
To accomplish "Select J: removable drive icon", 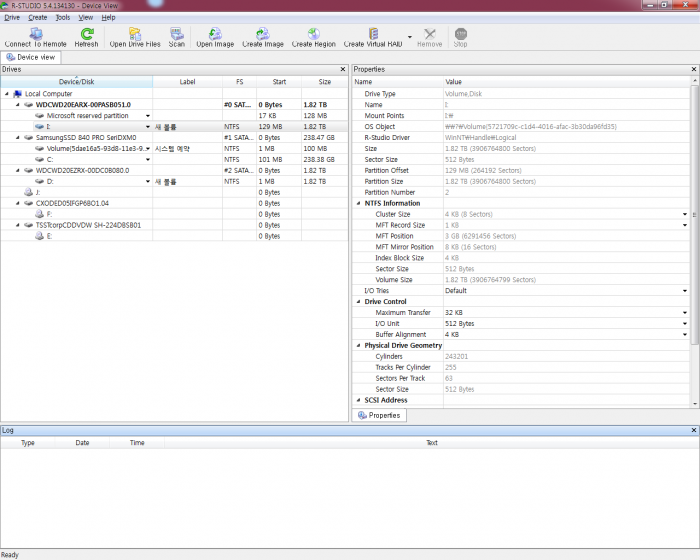I will coord(28,192).
